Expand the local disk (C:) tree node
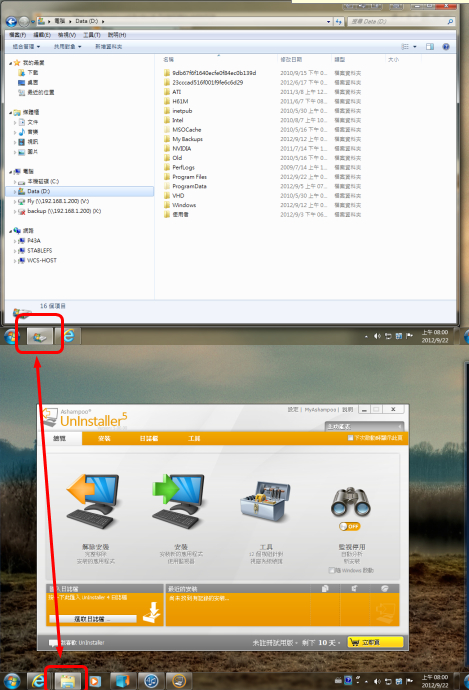 (x=15, y=182)
